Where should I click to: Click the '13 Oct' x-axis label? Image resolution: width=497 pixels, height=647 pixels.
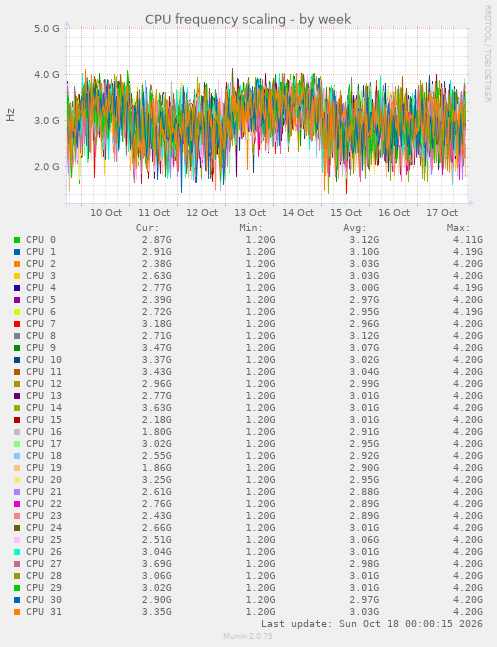pos(250,213)
